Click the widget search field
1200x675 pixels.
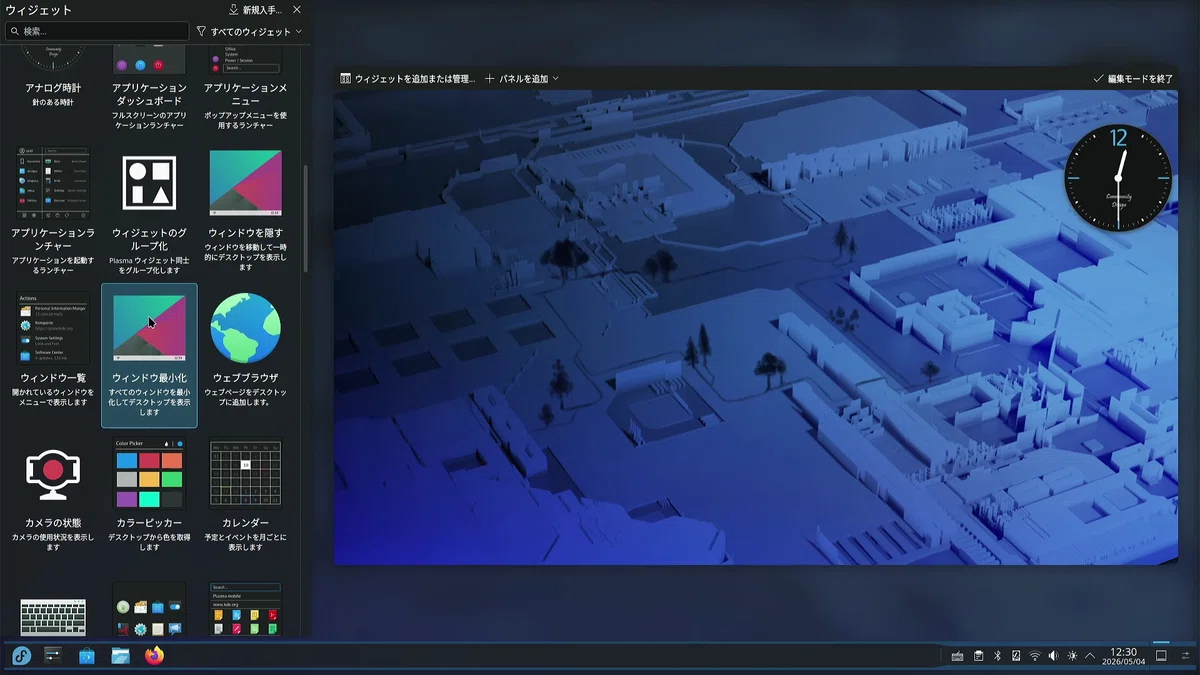(97, 32)
